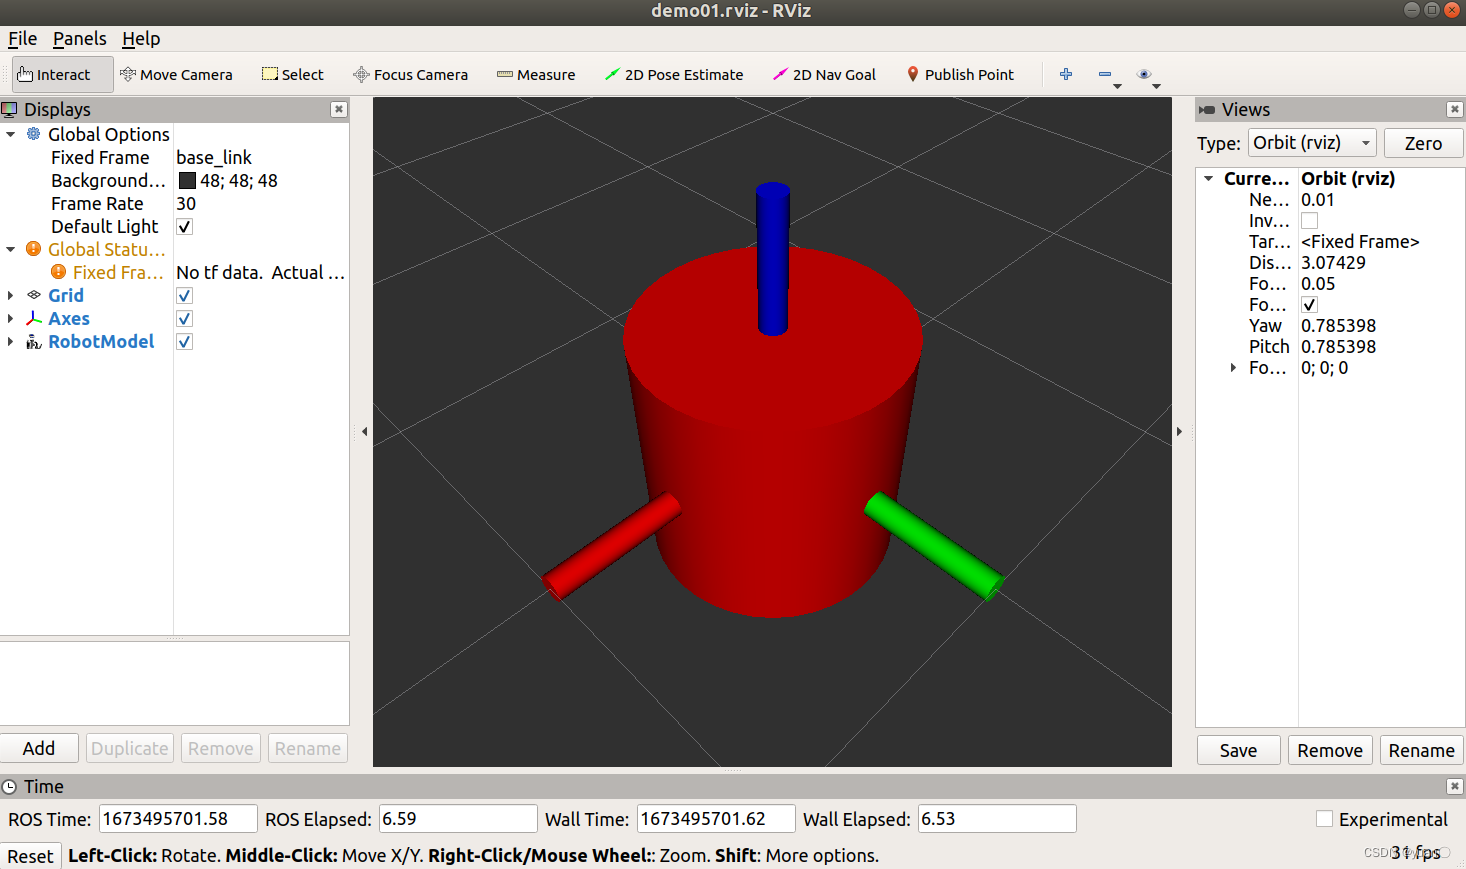Image resolution: width=1466 pixels, height=869 pixels.
Task: Click the ROS Time field
Action: click(178, 819)
